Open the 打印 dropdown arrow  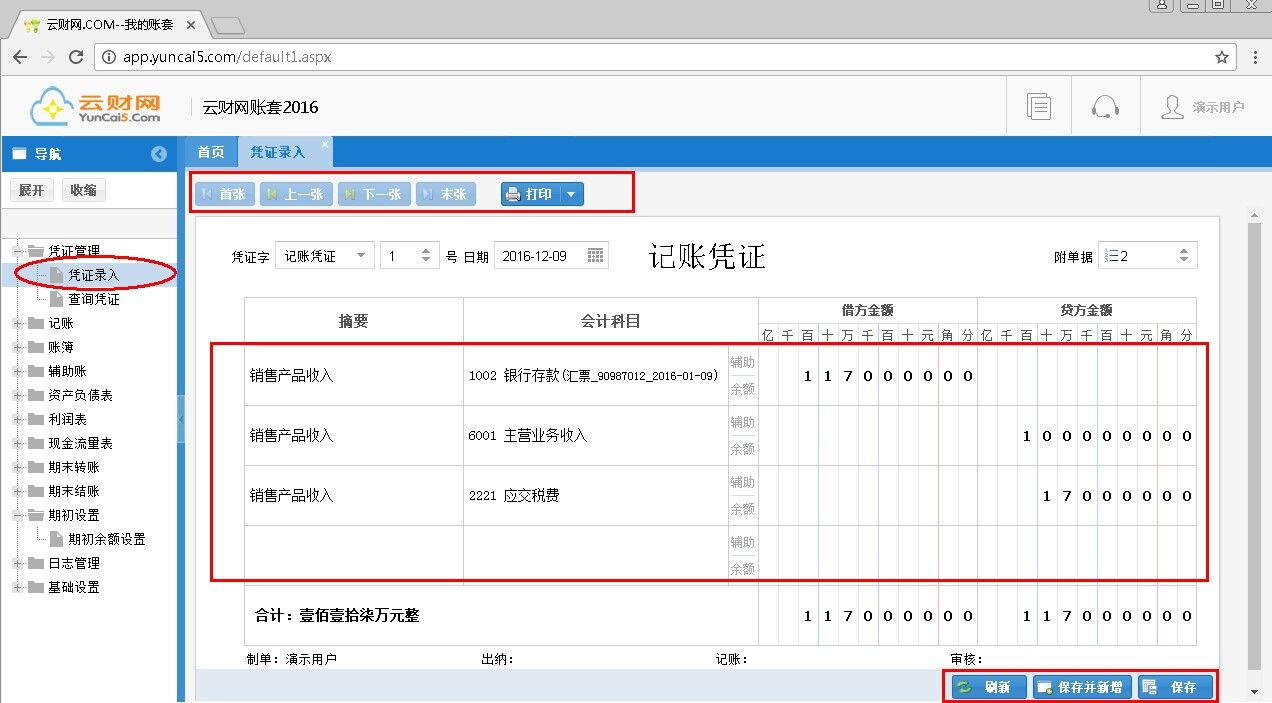(570, 194)
